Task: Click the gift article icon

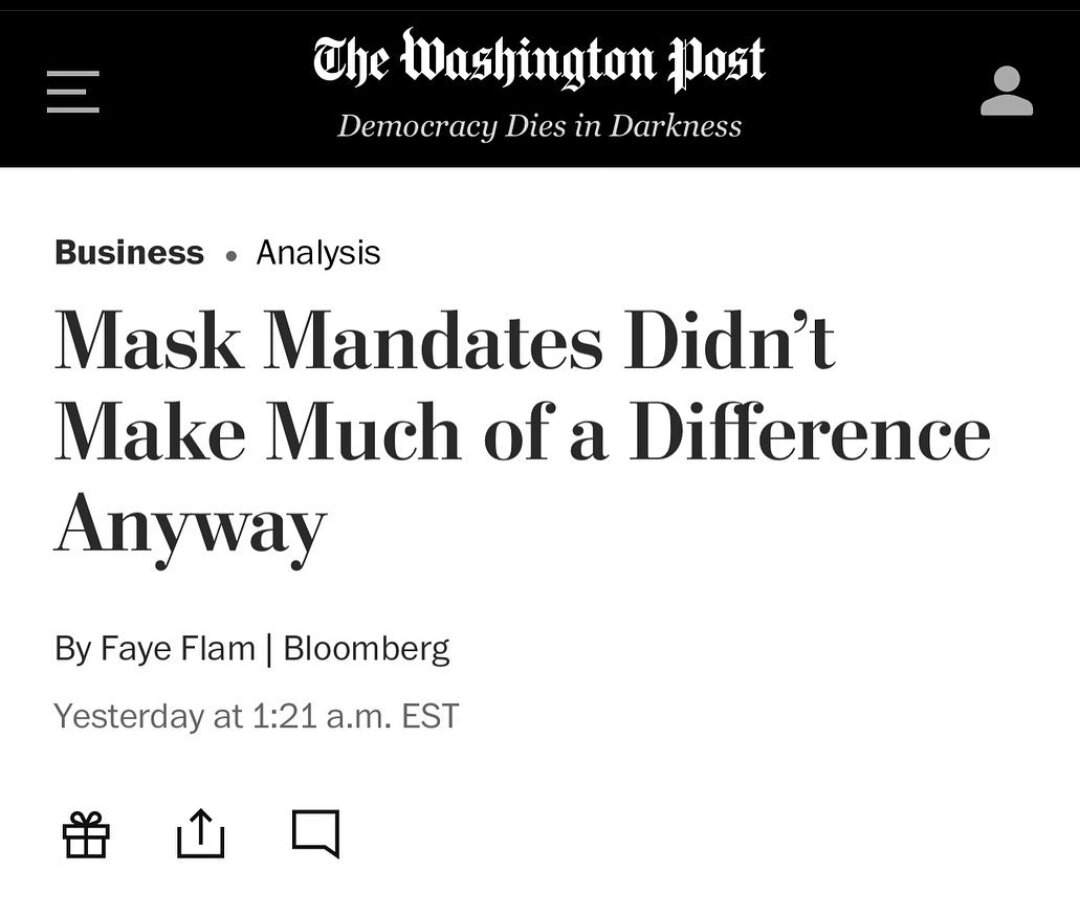Action: coord(86,834)
